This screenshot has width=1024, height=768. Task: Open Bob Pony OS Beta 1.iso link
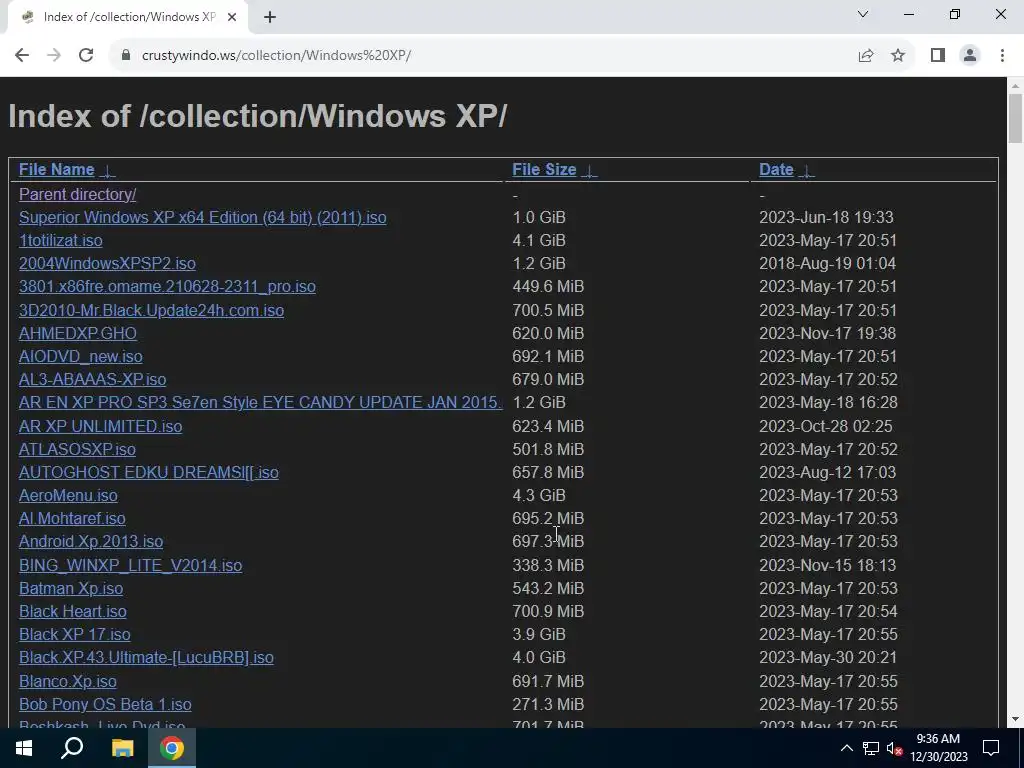(x=105, y=704)
